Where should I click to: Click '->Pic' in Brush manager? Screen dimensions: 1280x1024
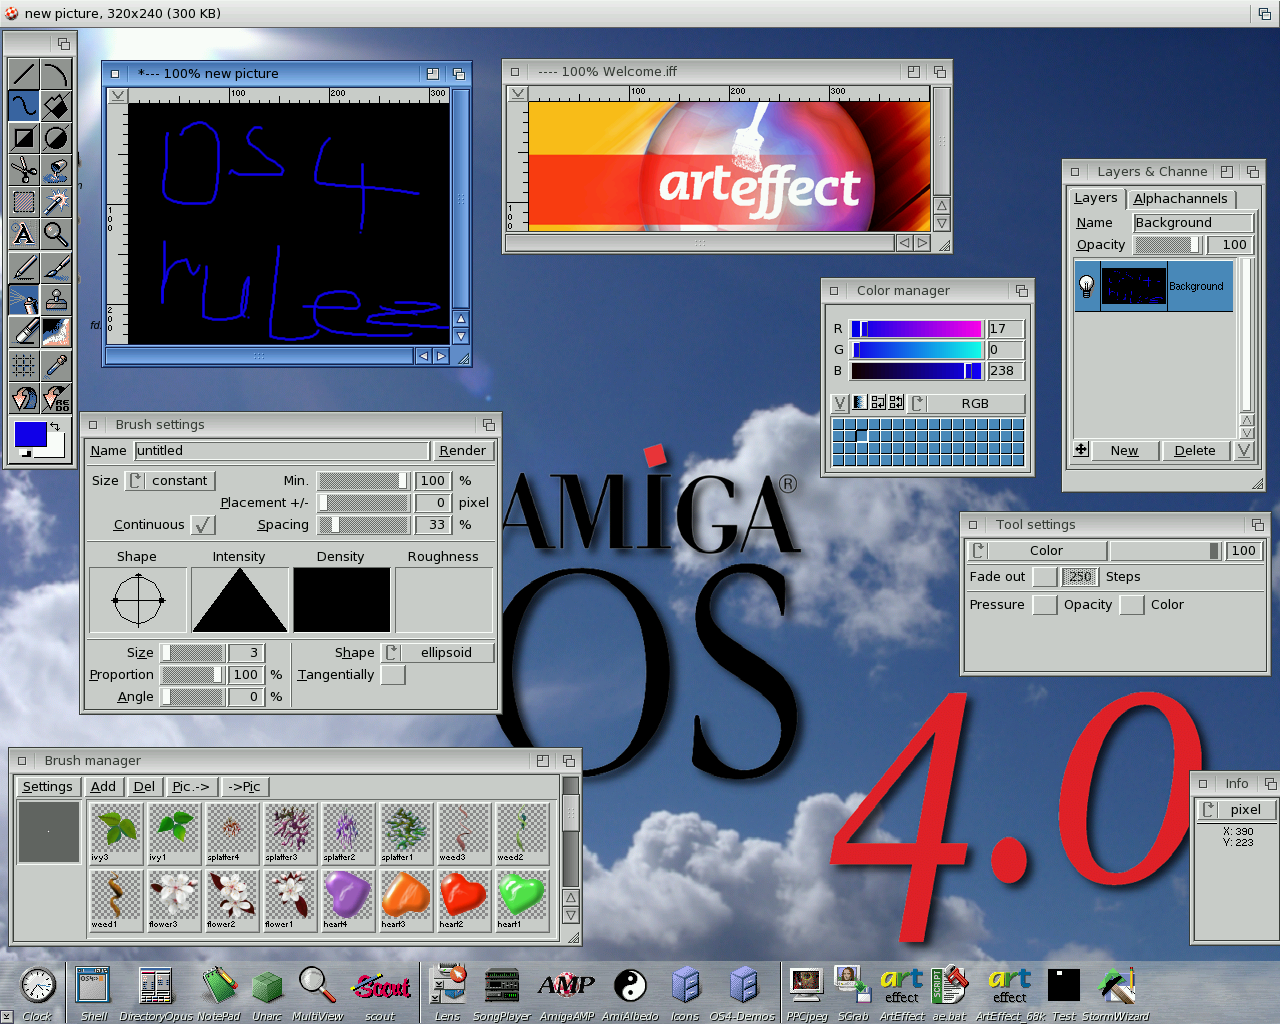coord(245,787)
